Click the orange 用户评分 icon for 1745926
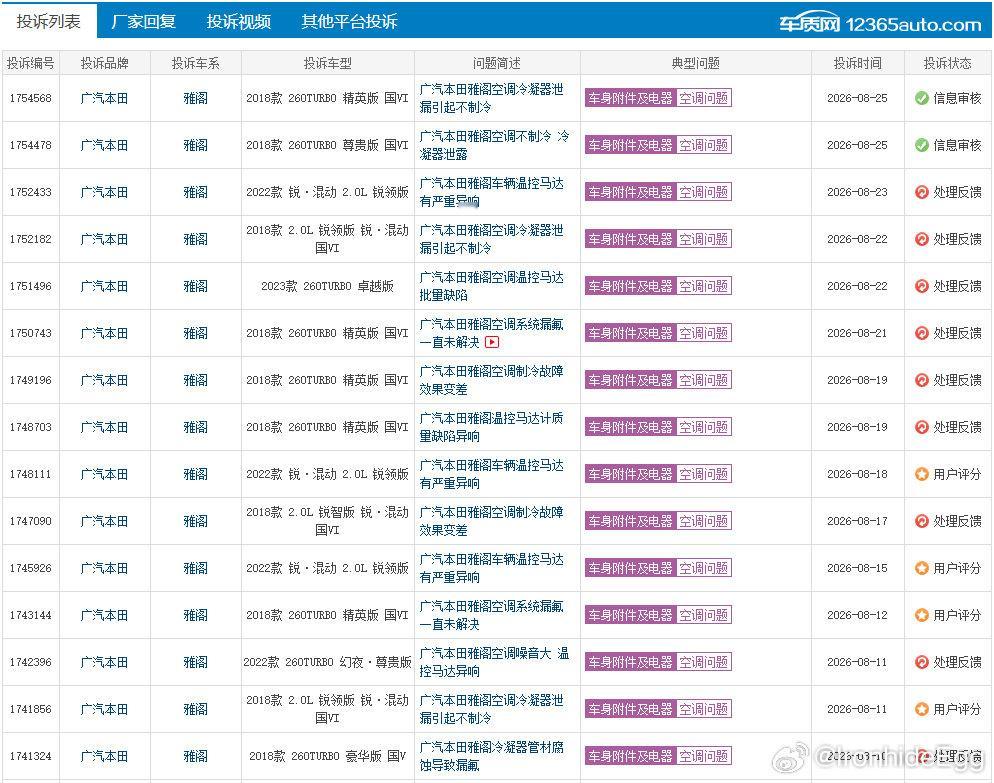This screenshot has height=783, width=994. tap(922, 568)
